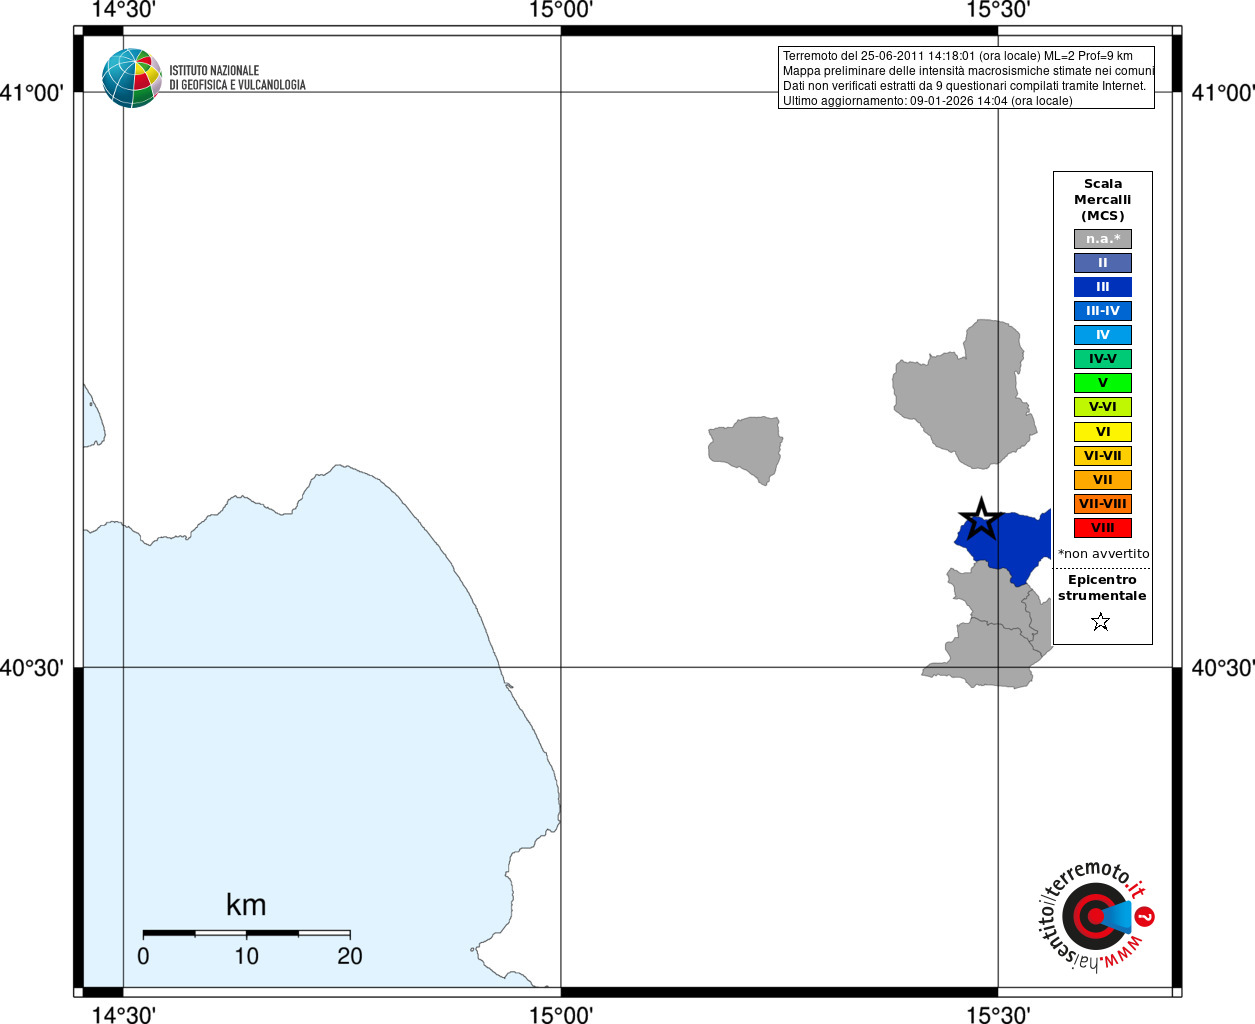
Task: Click the legend epicentro strumentale star
Action: [x=1101, y=622]
